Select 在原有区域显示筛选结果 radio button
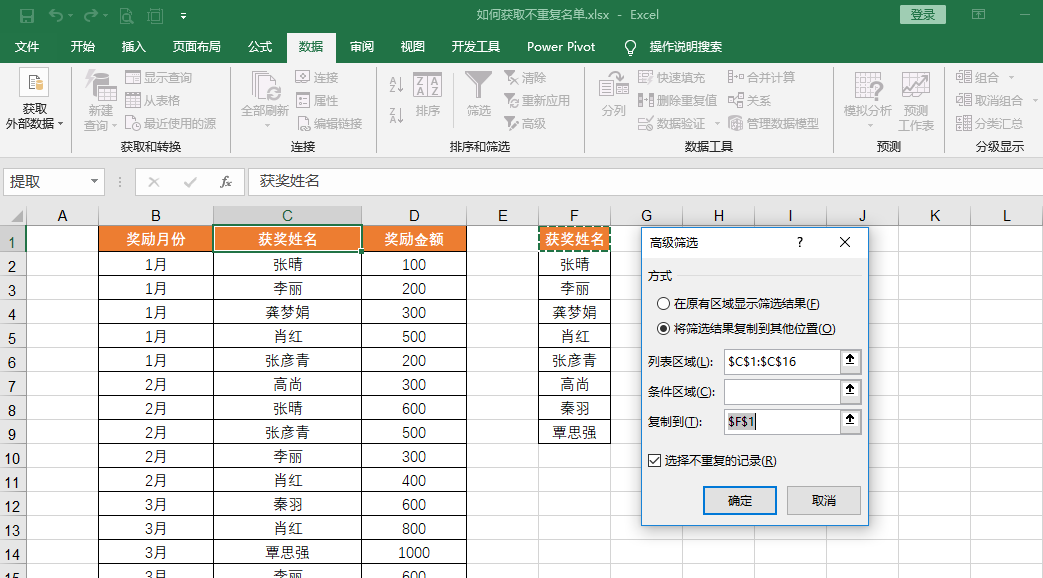This screenshot has height=578, width=1043. click(663, 304)
